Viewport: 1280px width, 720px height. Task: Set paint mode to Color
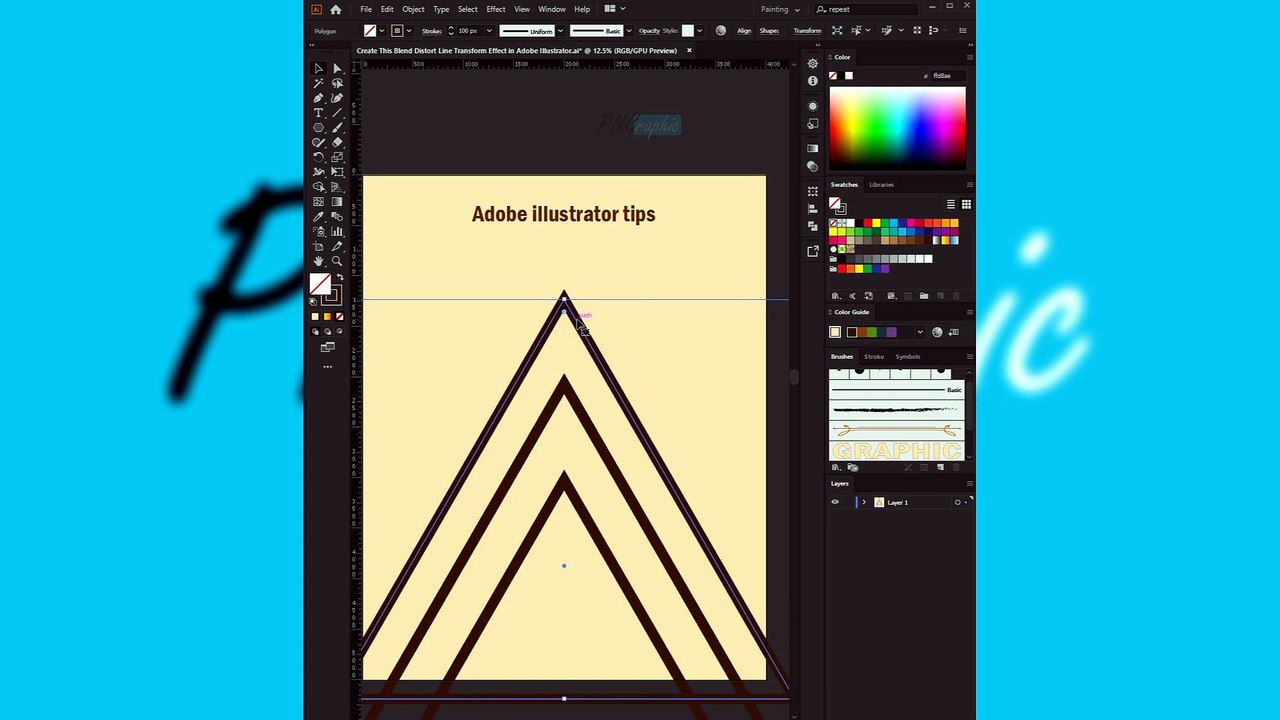tap(315, 316)
